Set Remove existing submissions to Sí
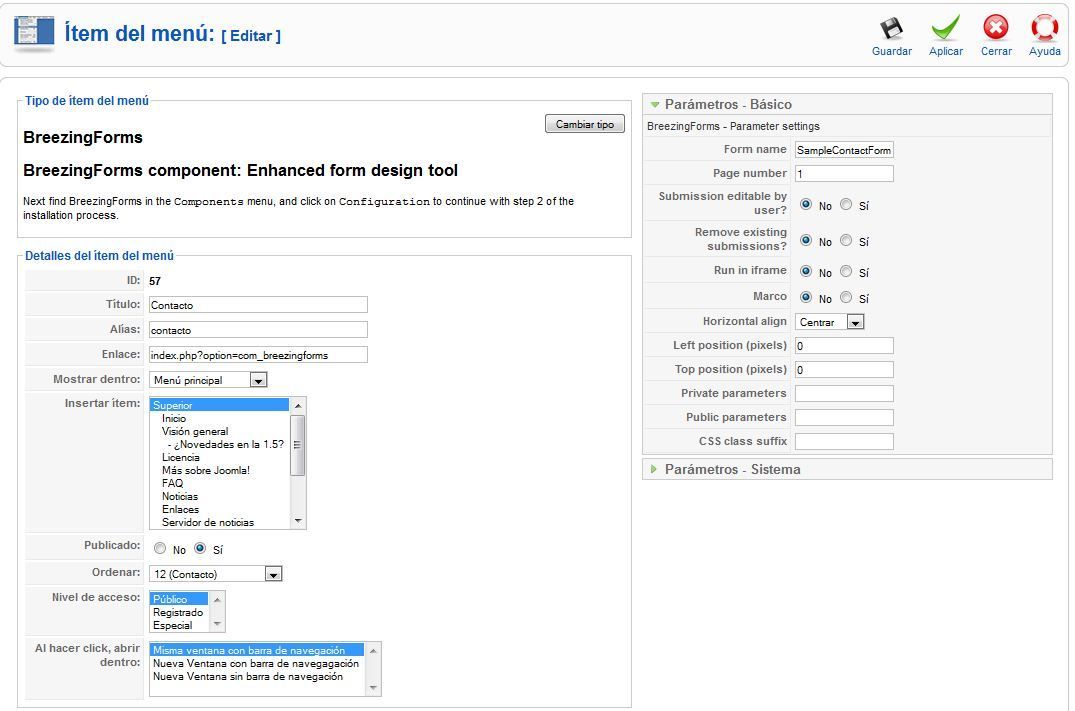The image size is (1075, 711). [846, 241]
